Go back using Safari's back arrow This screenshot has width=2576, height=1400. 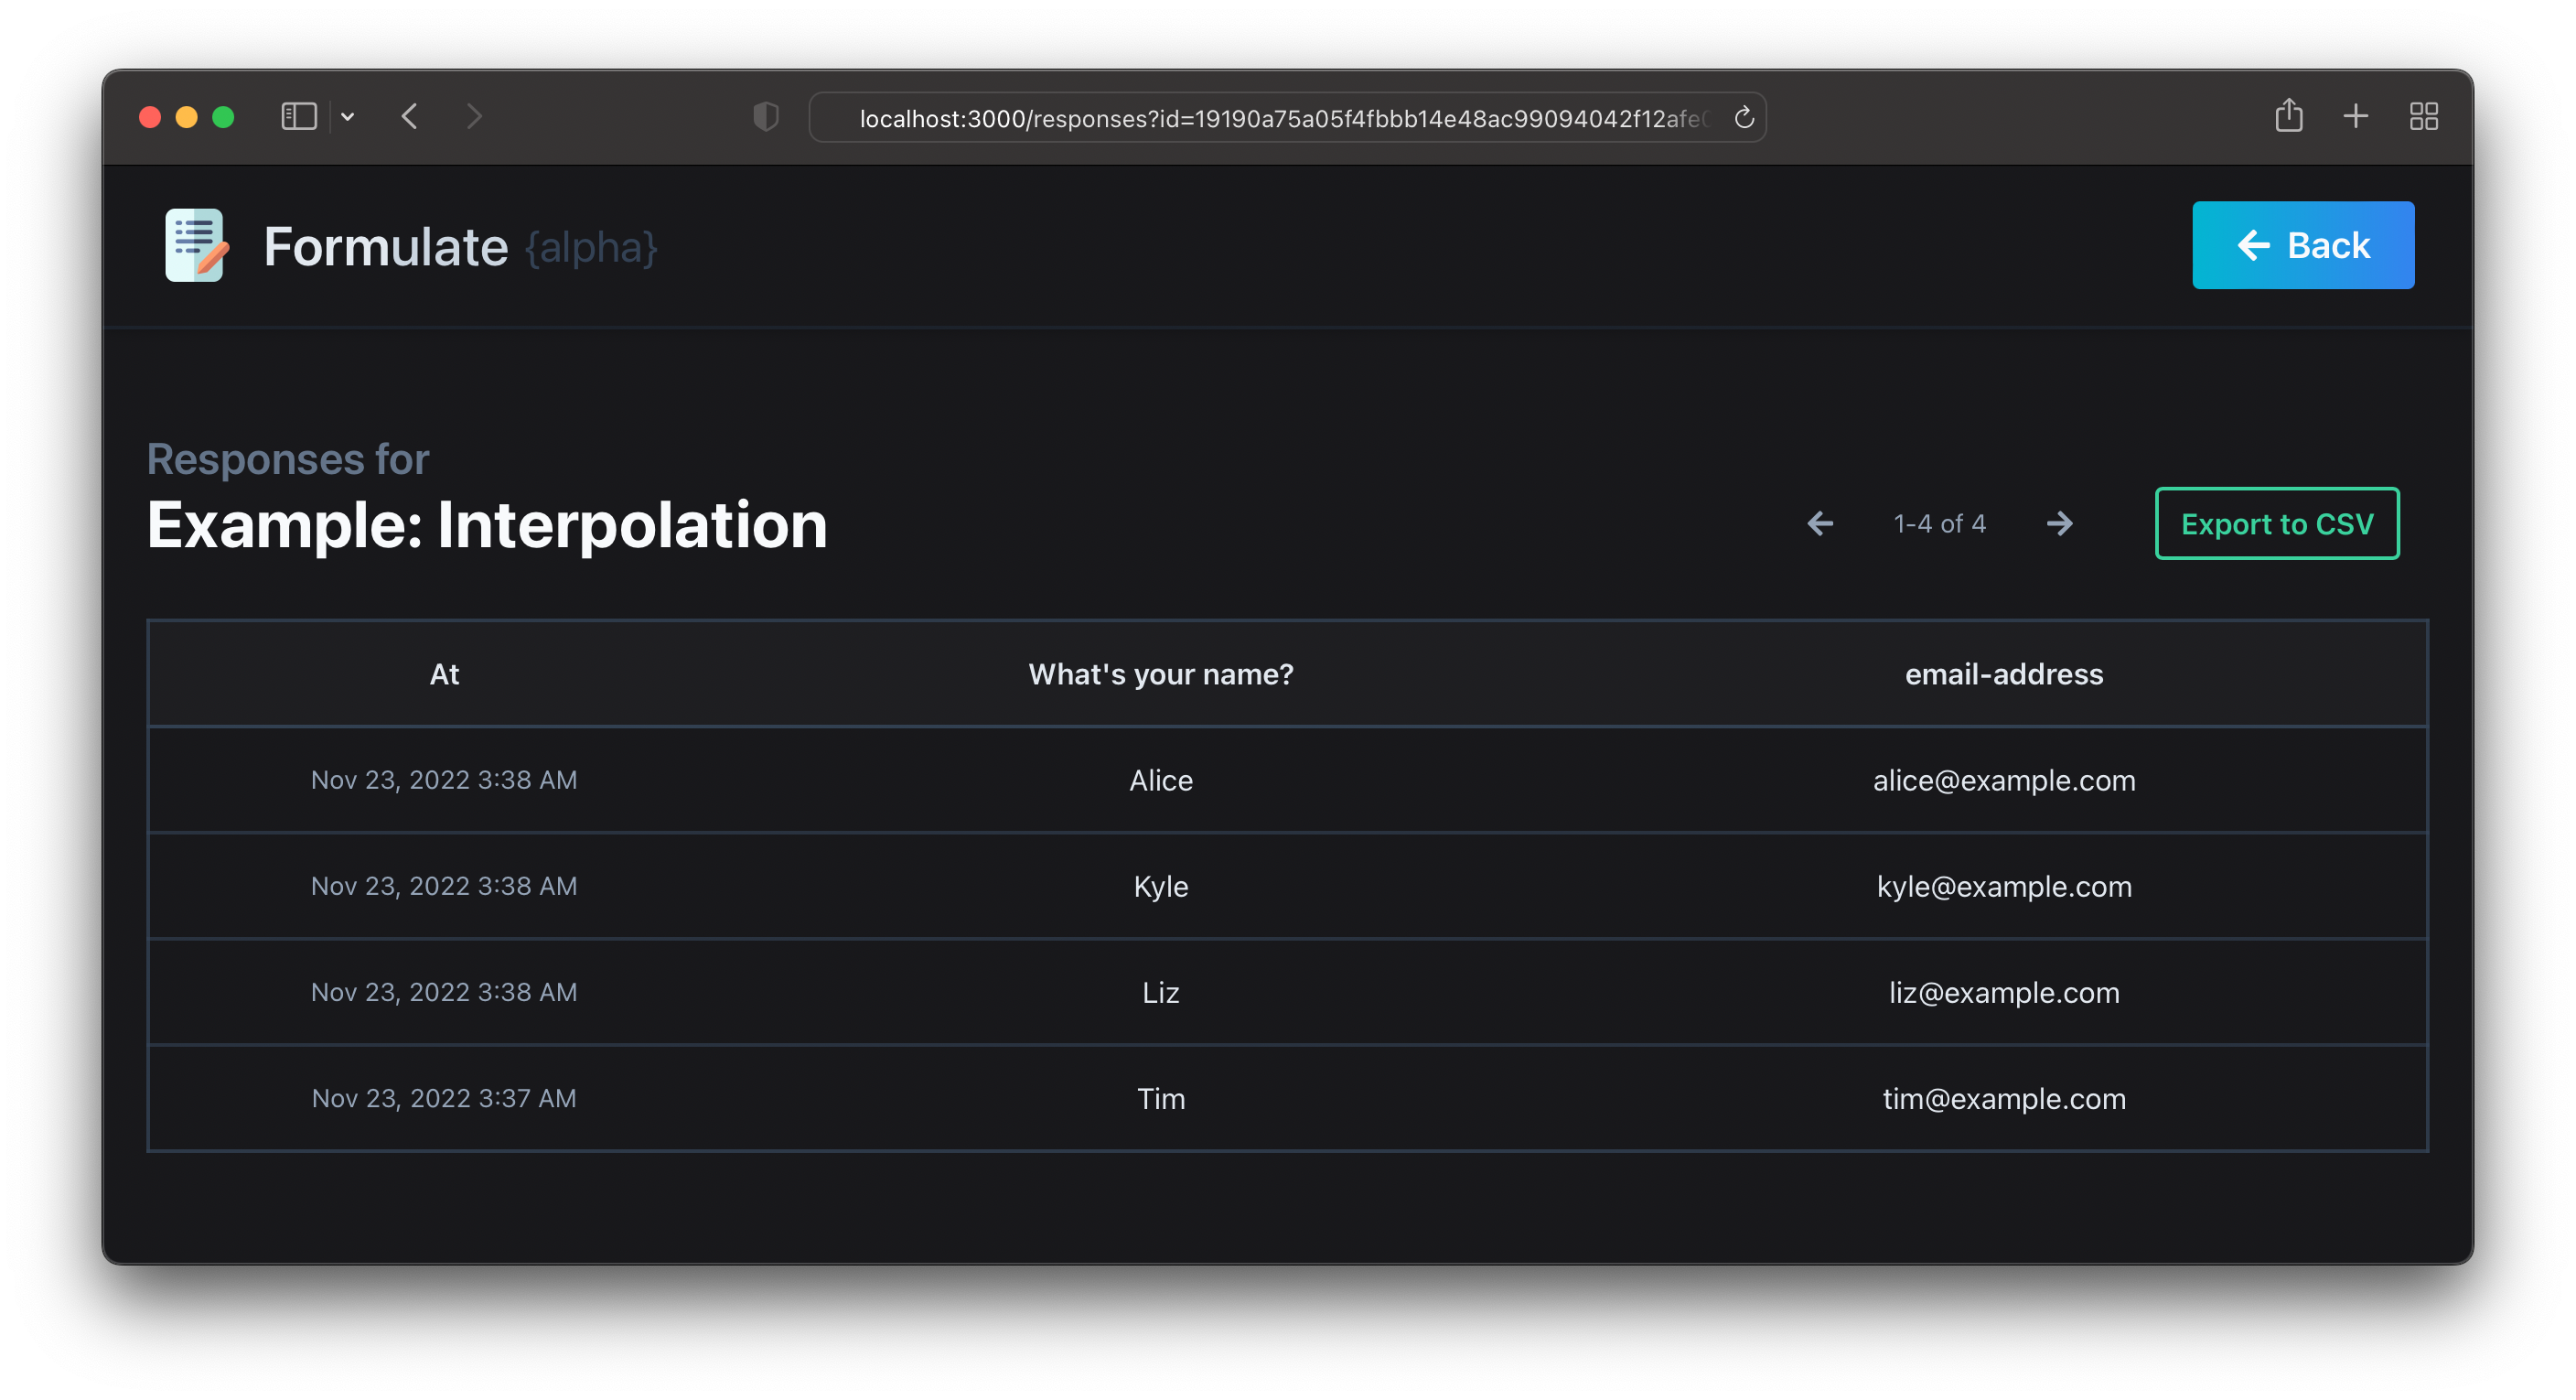pos(410,117)
